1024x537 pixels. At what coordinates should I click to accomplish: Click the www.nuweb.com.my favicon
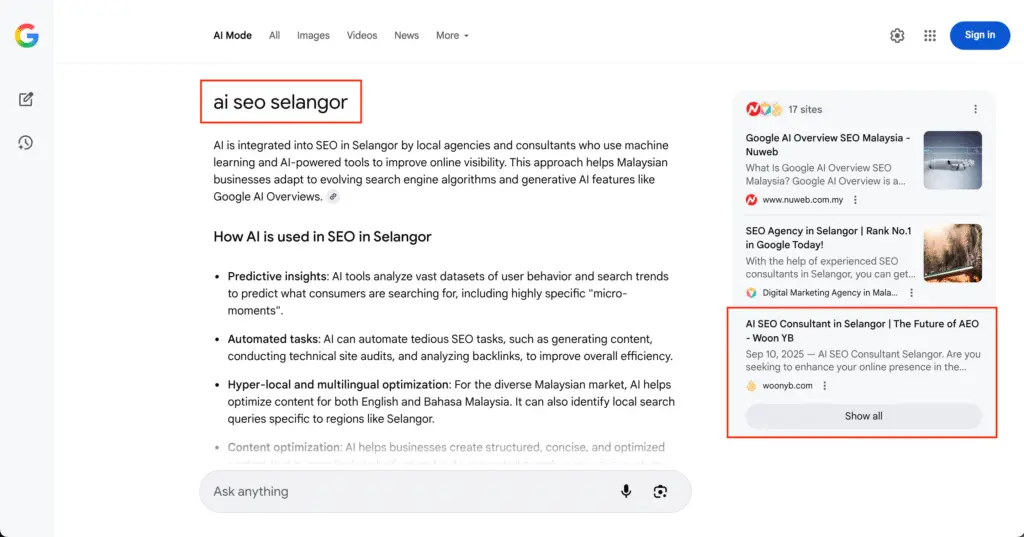coord(752,200)
